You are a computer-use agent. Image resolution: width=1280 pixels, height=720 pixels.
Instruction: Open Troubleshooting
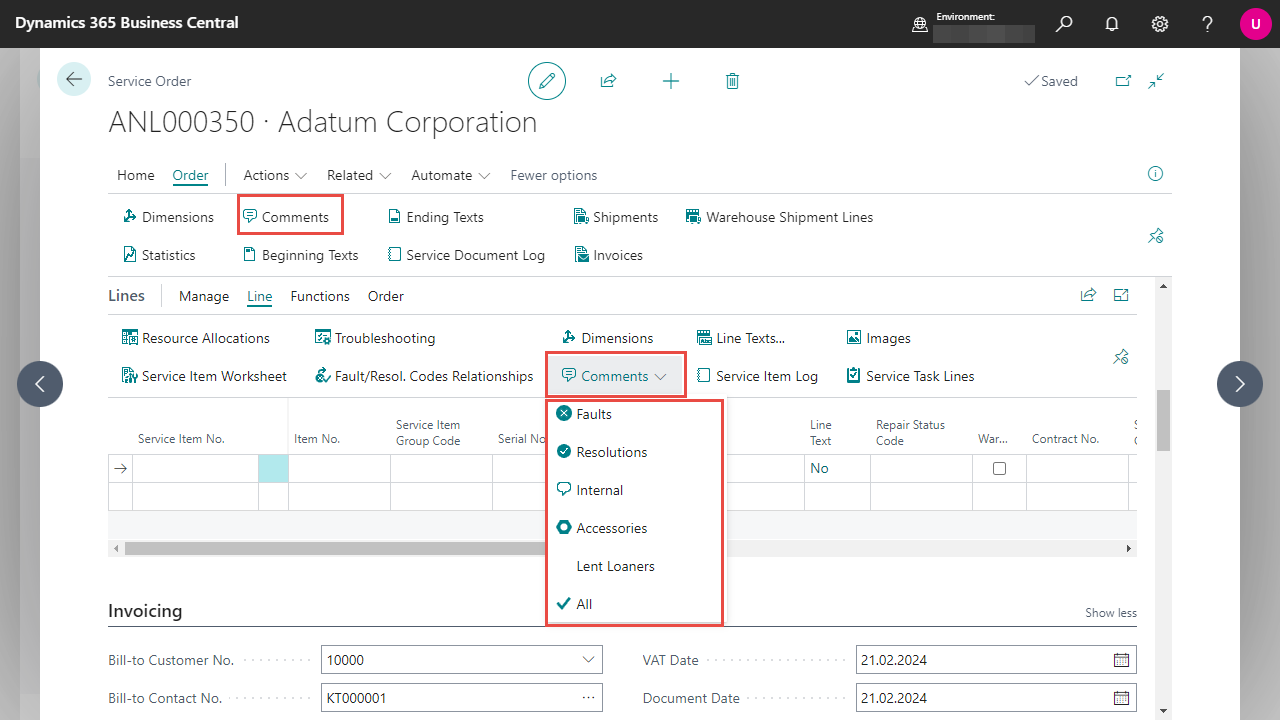[375, 338]
